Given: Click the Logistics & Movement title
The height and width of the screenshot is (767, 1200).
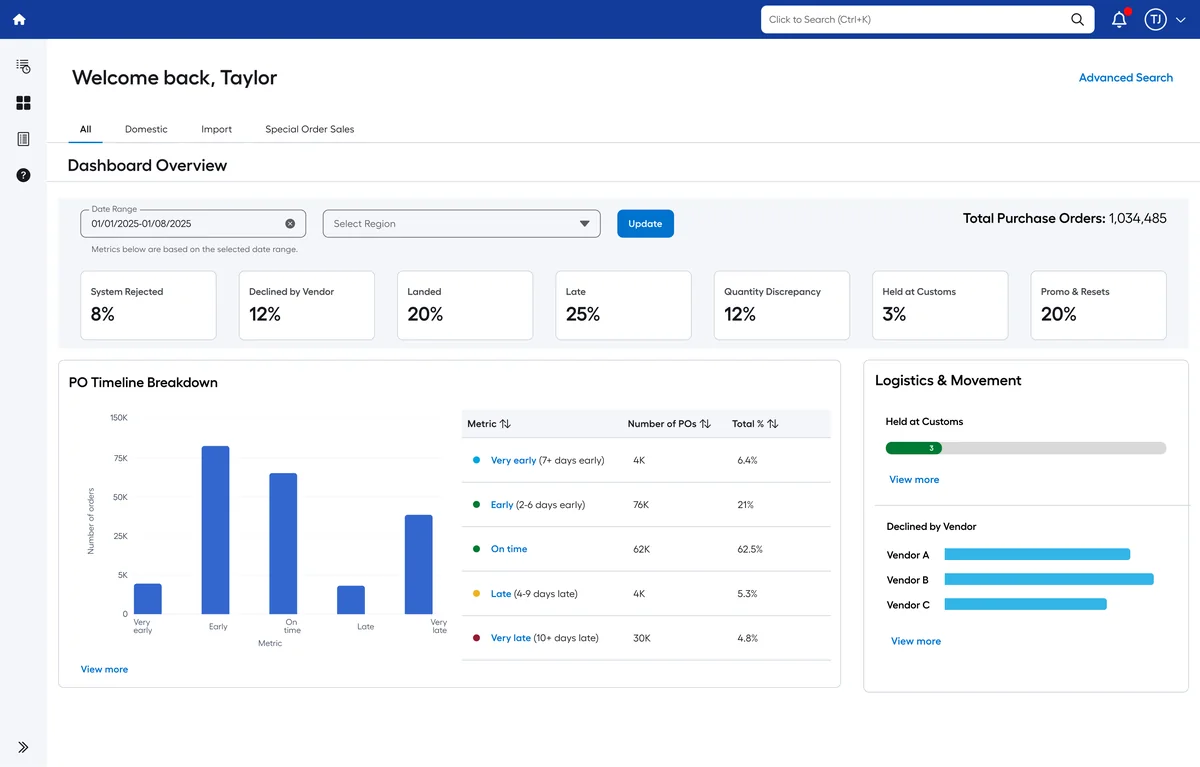Looking at the screenshot, I should tap(948, 381).
